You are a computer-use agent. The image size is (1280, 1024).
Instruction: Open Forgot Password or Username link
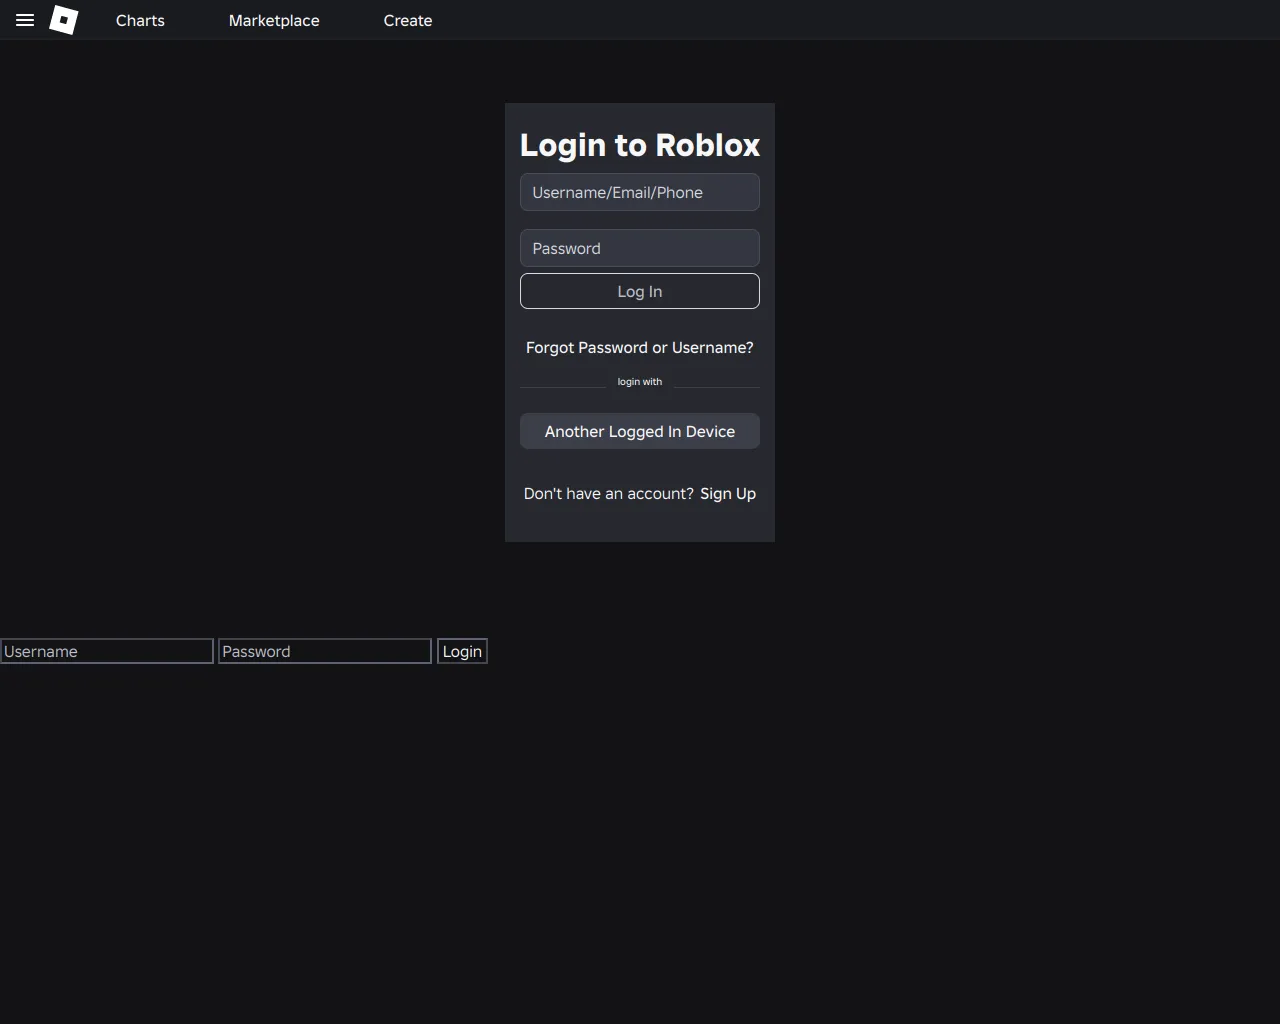(x=640, y=347)
